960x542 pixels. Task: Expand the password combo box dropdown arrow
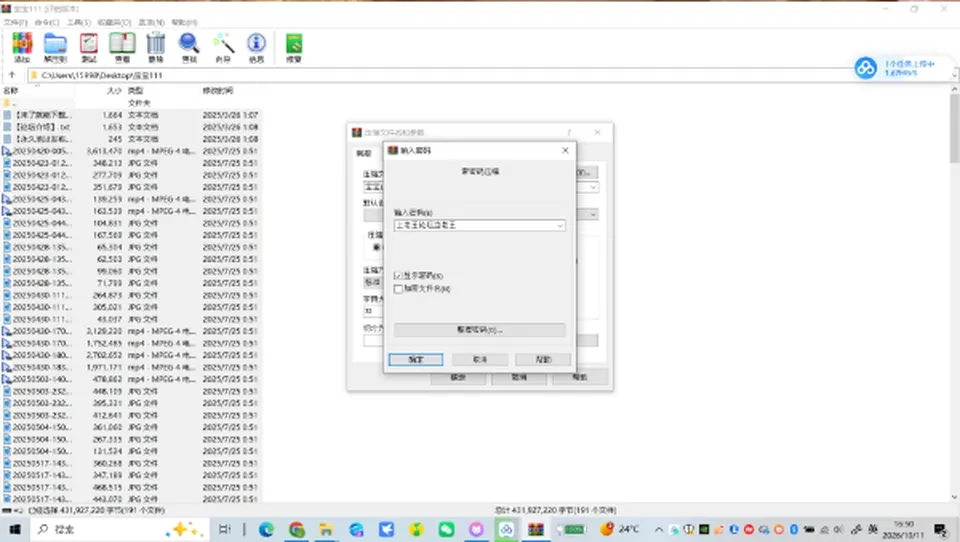point(560,226)
